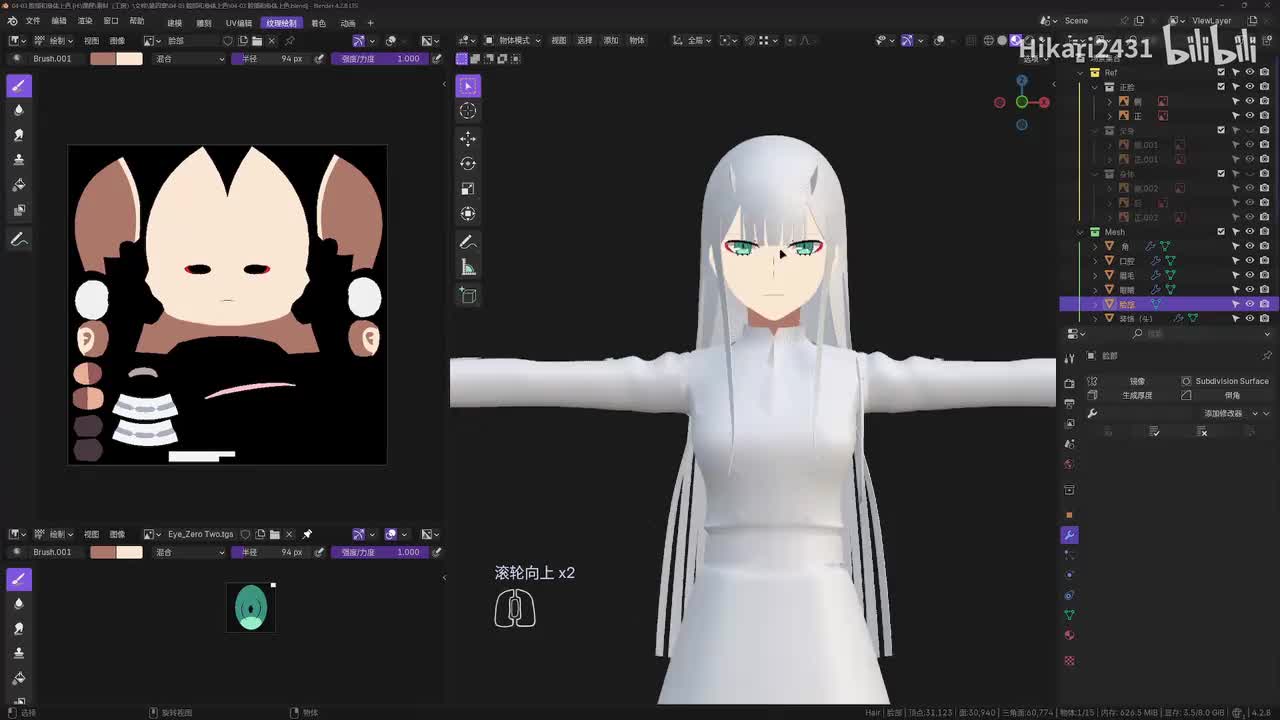This screenshot has width=1280, height=720.
Task: Select the Soften tool in upper image editor
Action: click(x=18, y=110)
